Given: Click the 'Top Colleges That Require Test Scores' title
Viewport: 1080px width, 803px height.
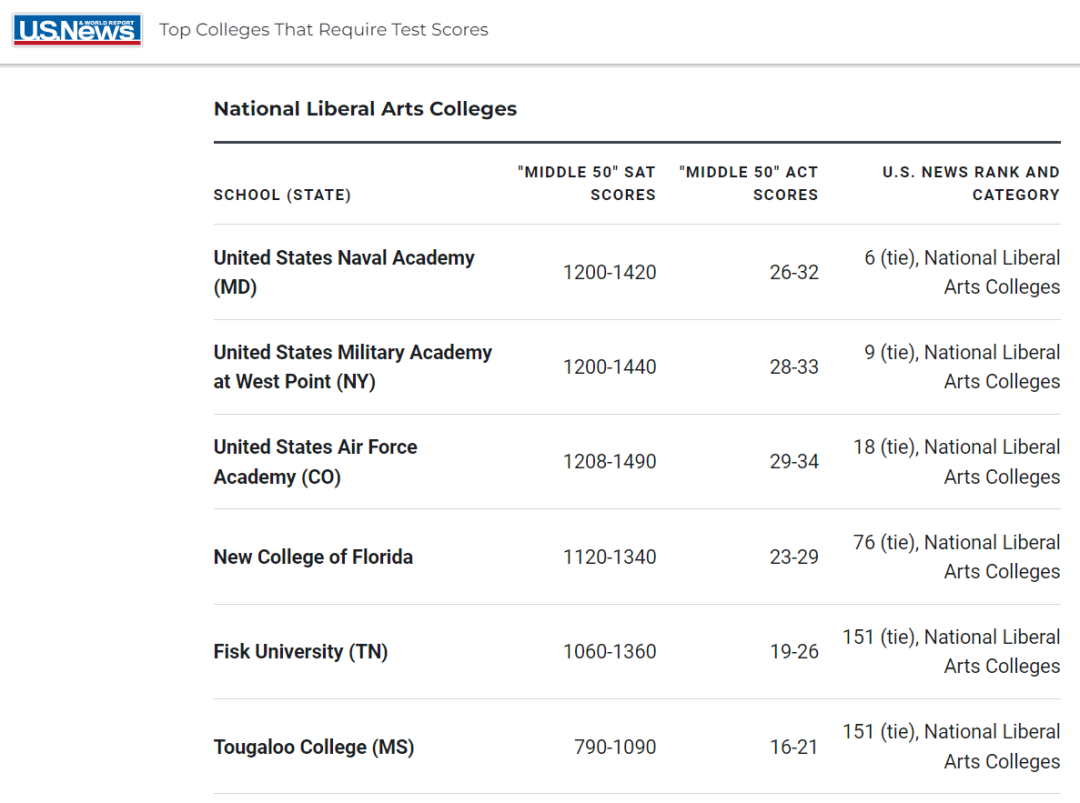Looking at the screenshot, I should coord(324,30).
